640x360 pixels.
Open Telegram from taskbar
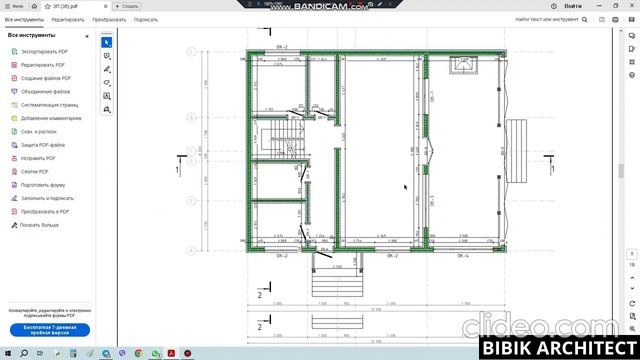pos(106,353)
